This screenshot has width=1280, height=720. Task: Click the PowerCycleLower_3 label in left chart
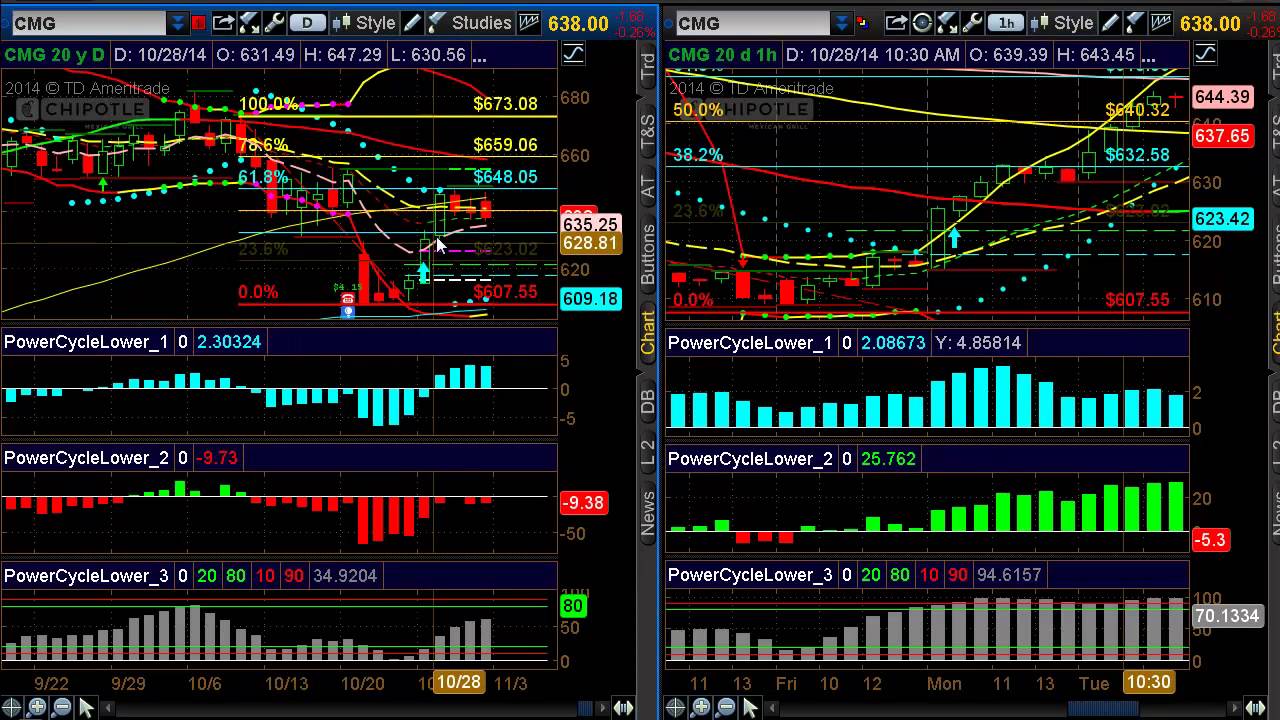coord(86,576)
